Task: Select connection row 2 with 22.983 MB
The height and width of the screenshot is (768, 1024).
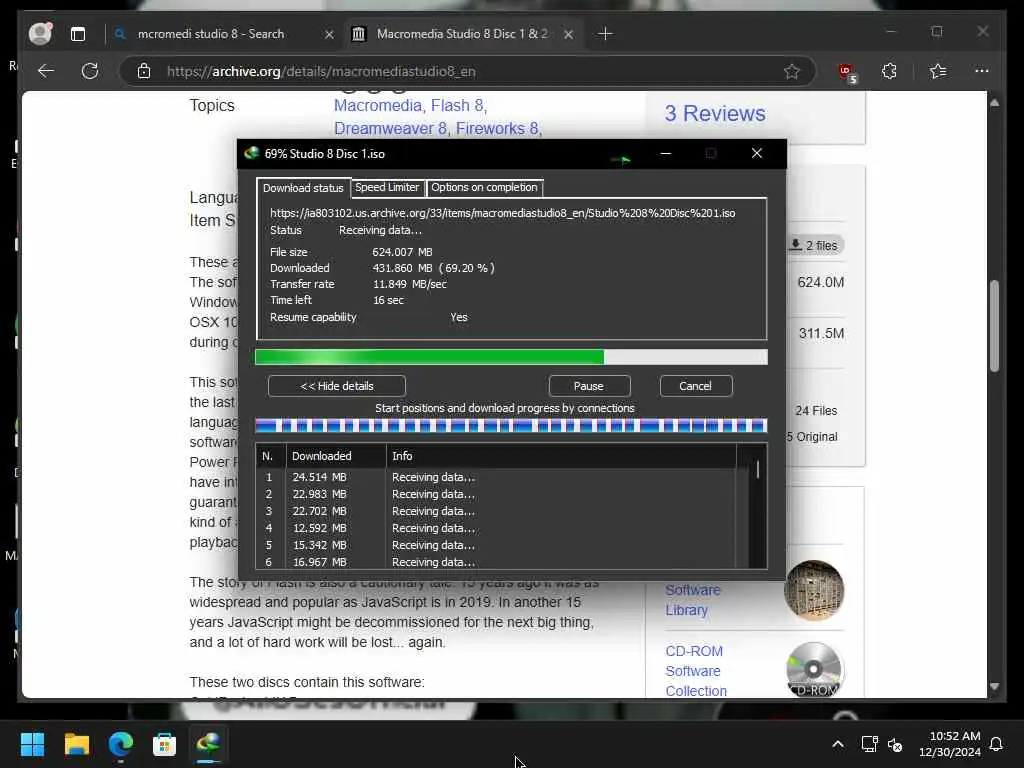Action: [496, 494]
